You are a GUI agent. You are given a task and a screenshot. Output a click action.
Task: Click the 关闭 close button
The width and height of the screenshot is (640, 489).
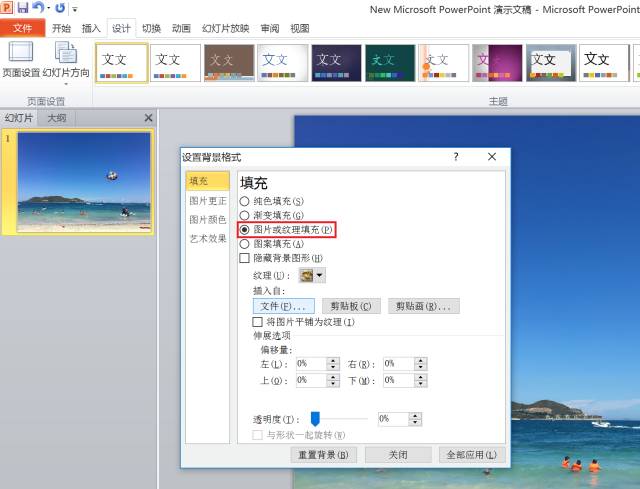398,455
